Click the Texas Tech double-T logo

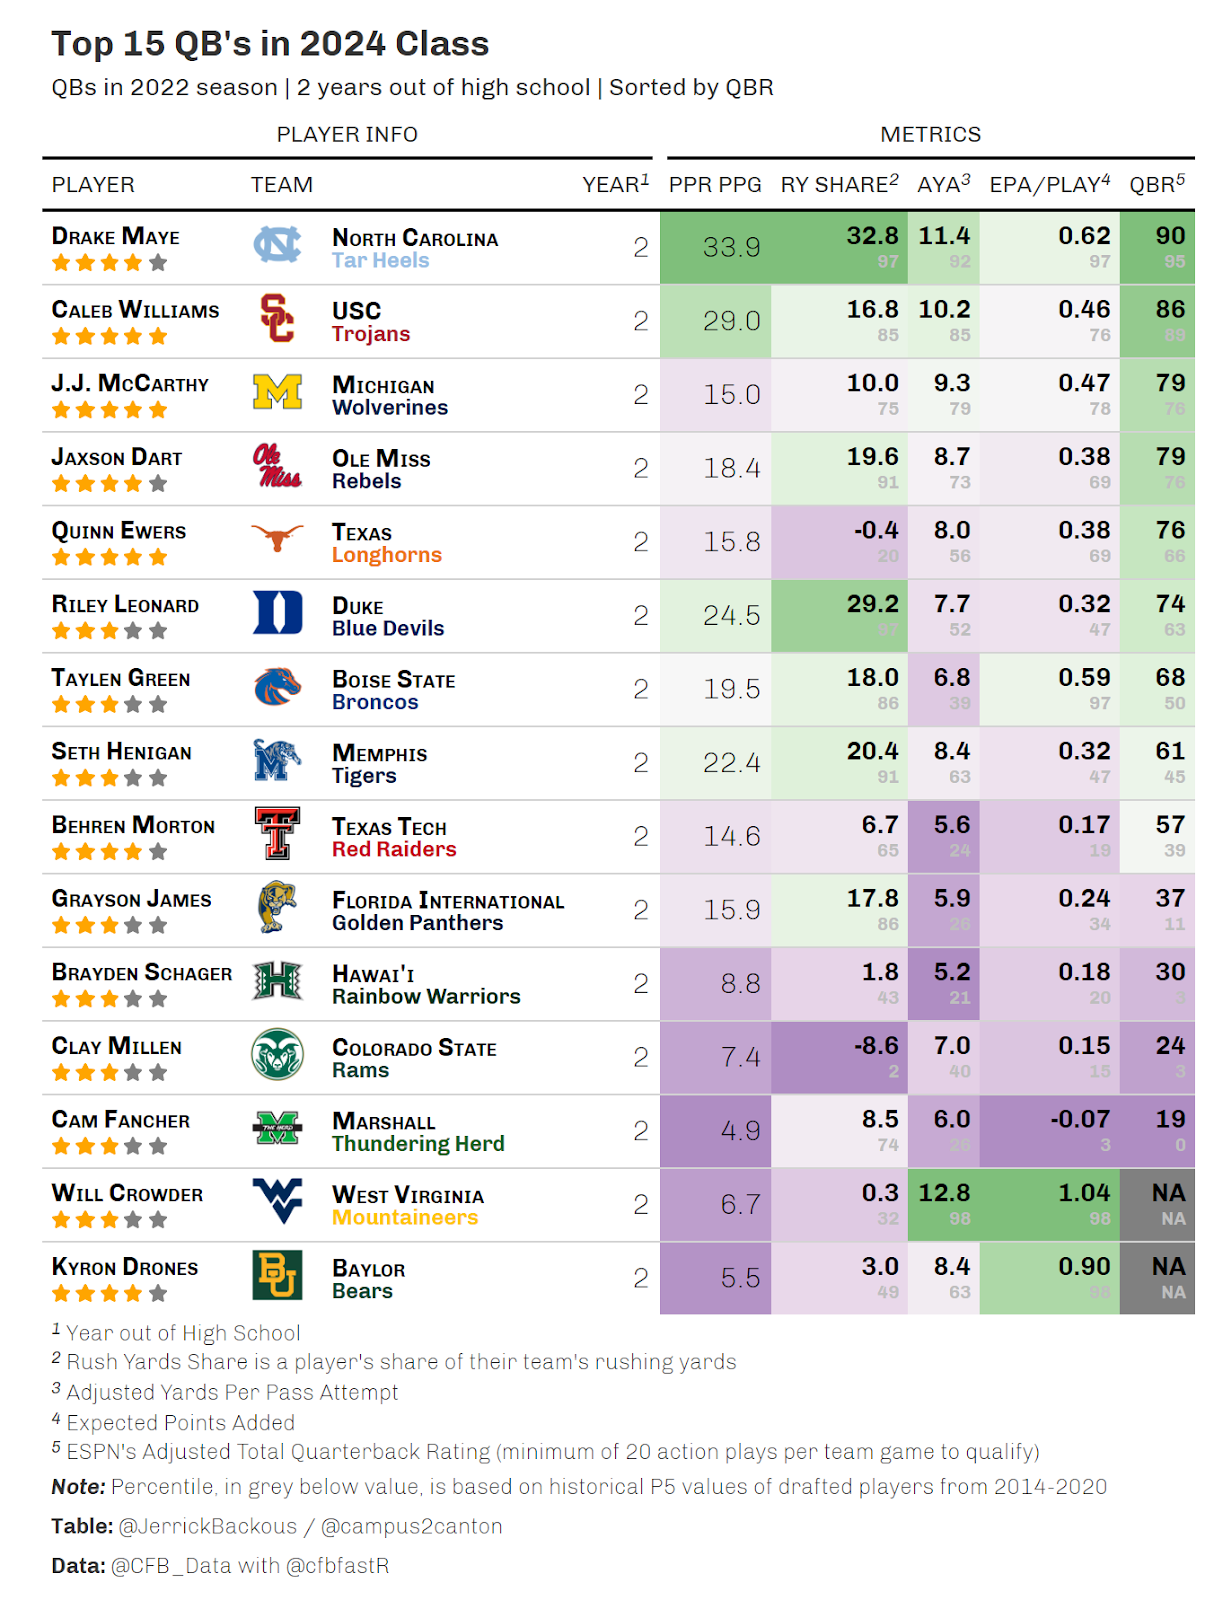[x=277, y=834]
